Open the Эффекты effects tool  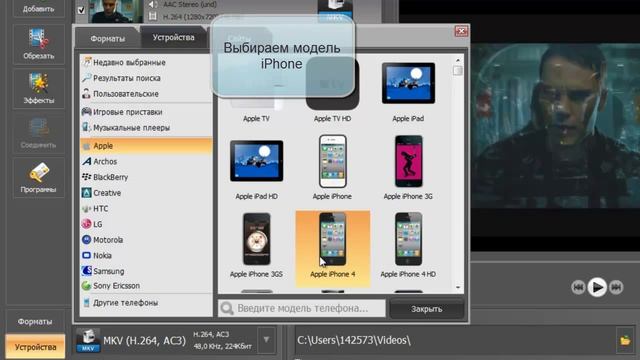(38, 88)
